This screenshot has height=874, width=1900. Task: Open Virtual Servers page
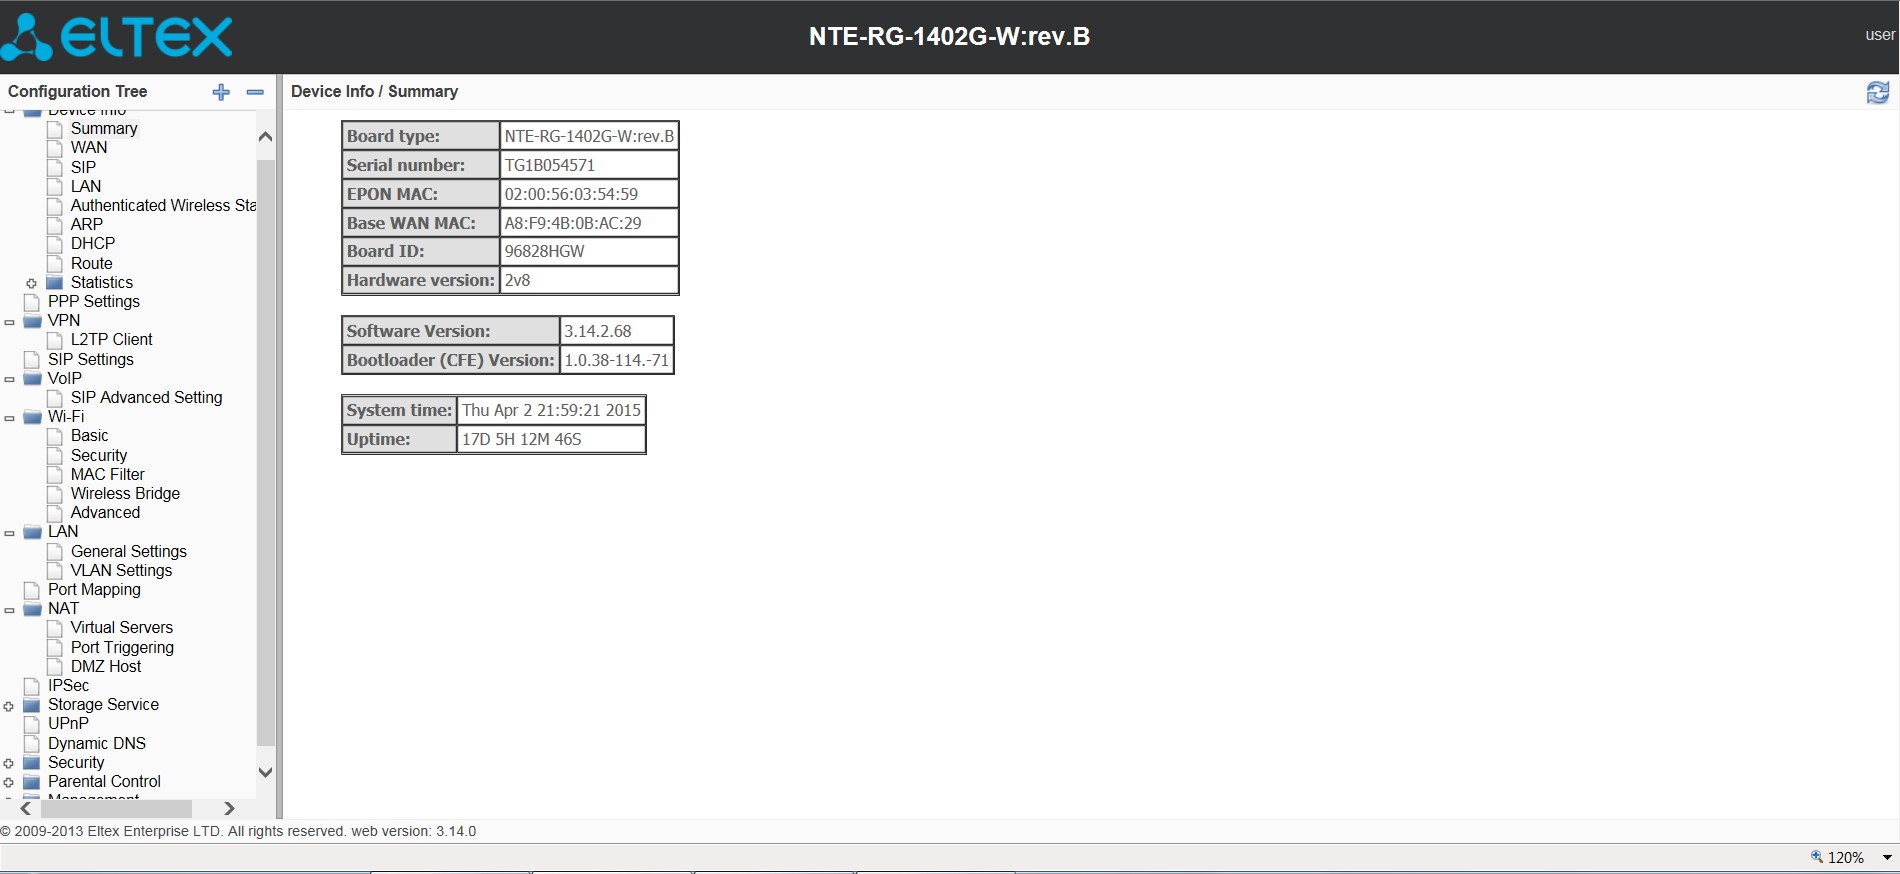[x=121, y=627]
